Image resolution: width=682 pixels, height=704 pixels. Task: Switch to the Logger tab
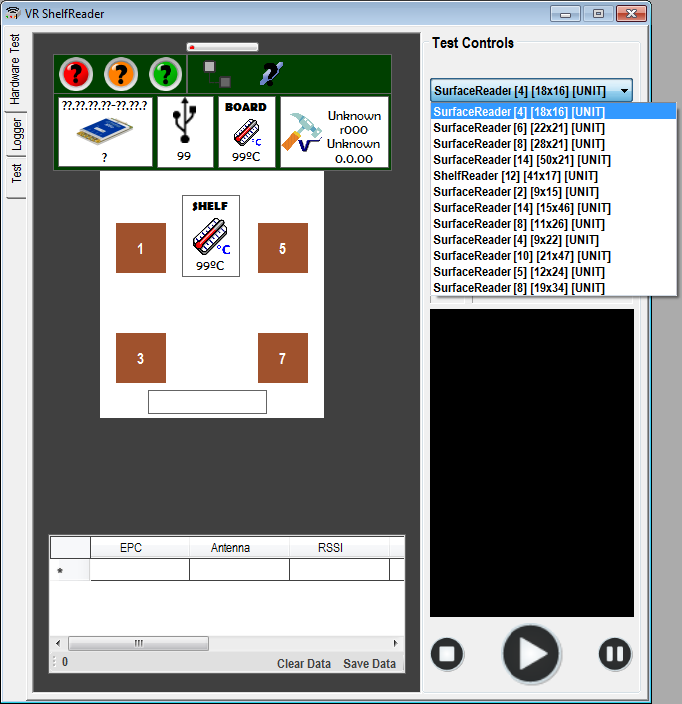click(17, 133)
